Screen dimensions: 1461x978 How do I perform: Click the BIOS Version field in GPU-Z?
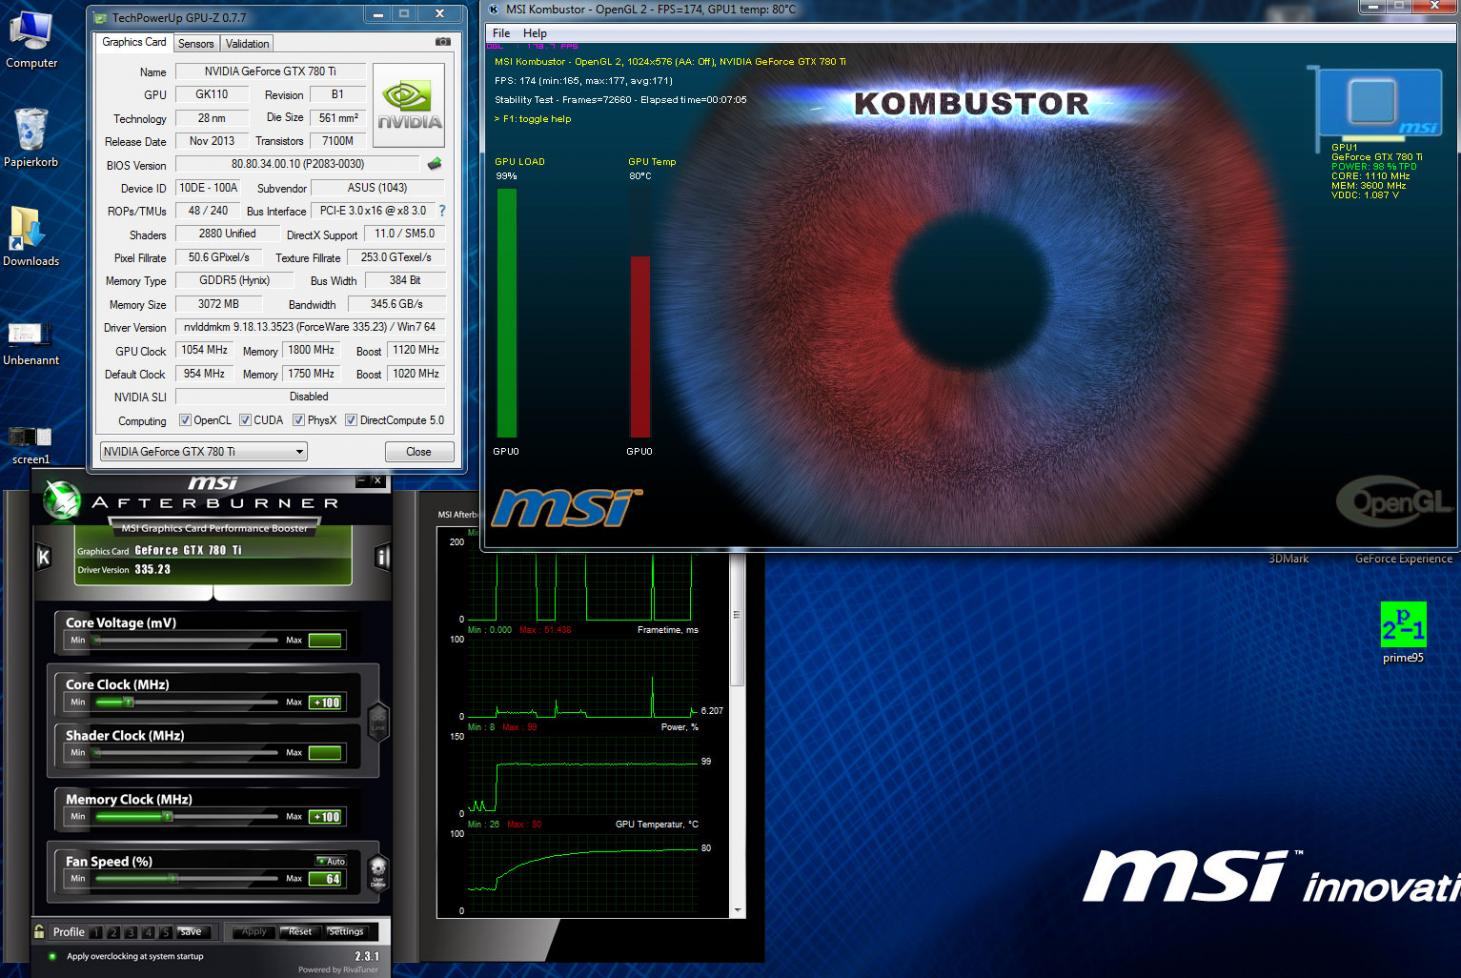coord(298,164)
